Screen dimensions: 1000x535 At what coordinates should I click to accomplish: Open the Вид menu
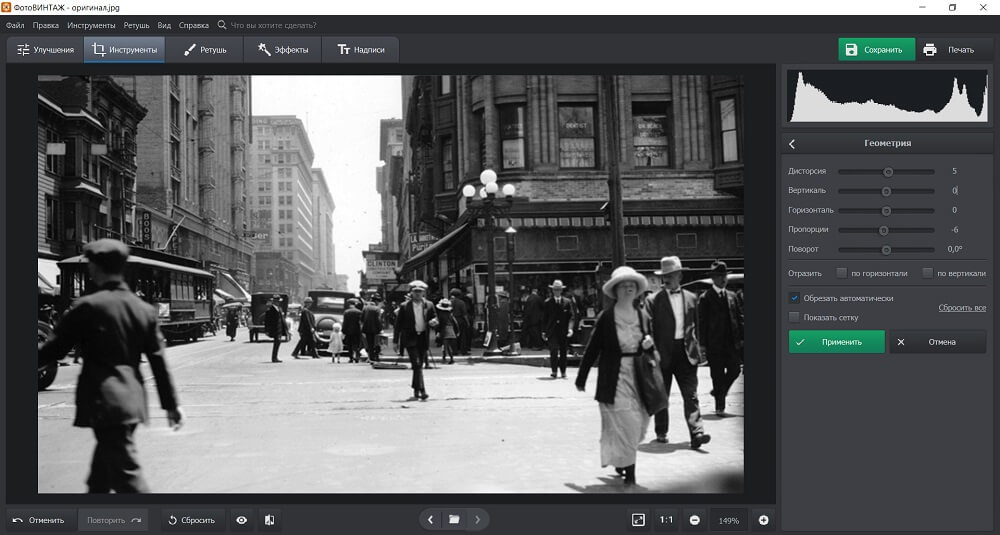coord(164,26)
